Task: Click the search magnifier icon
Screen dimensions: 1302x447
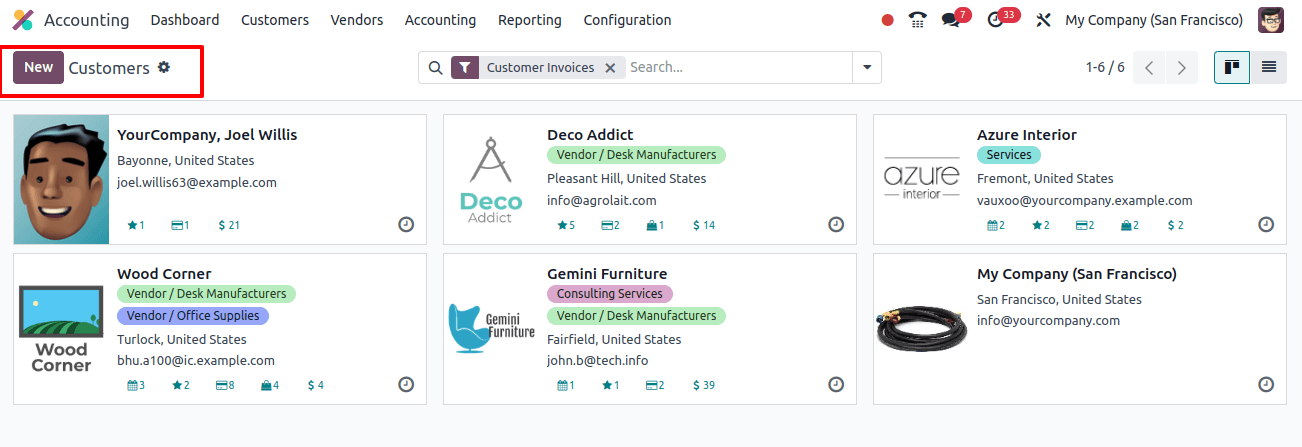Action: click(x=435, y=68)
